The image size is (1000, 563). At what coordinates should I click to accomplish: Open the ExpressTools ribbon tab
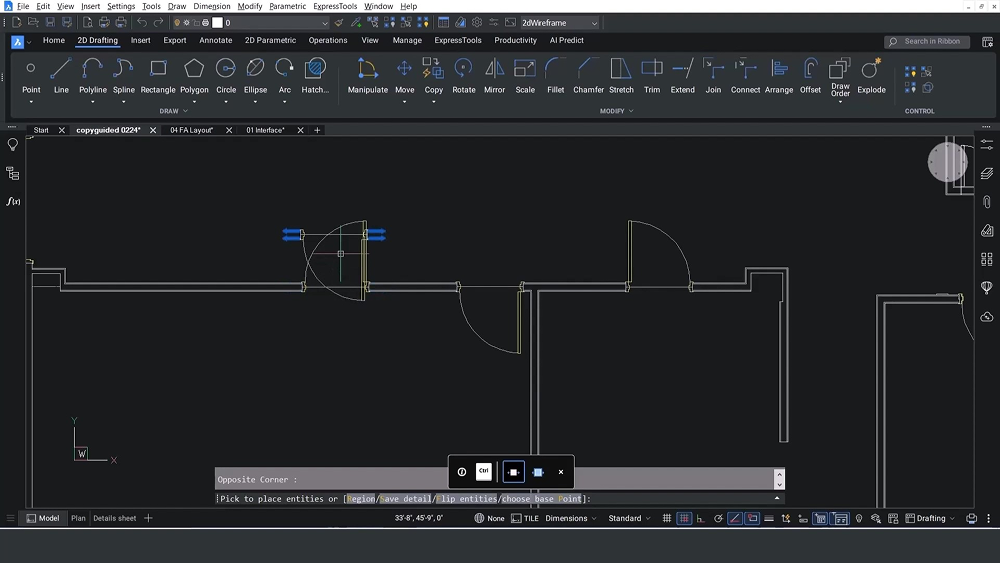pyautogui.click(x=458, y=40)
